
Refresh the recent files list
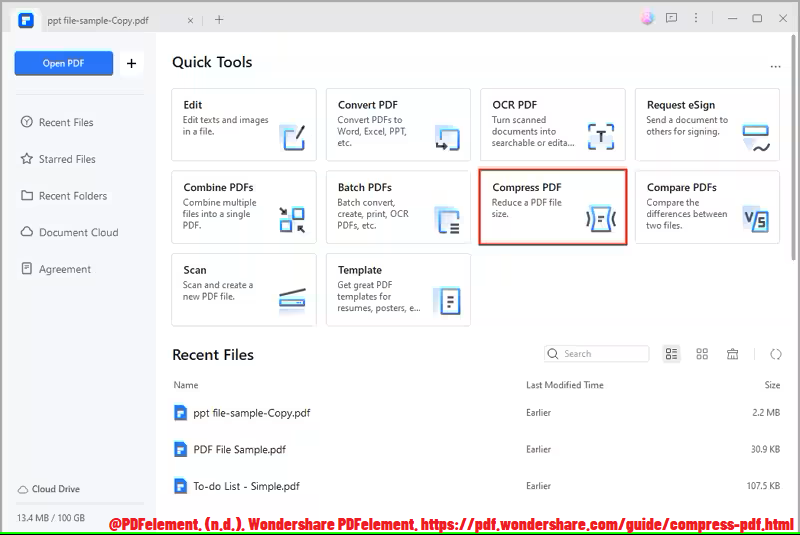(x=776, y=354)
